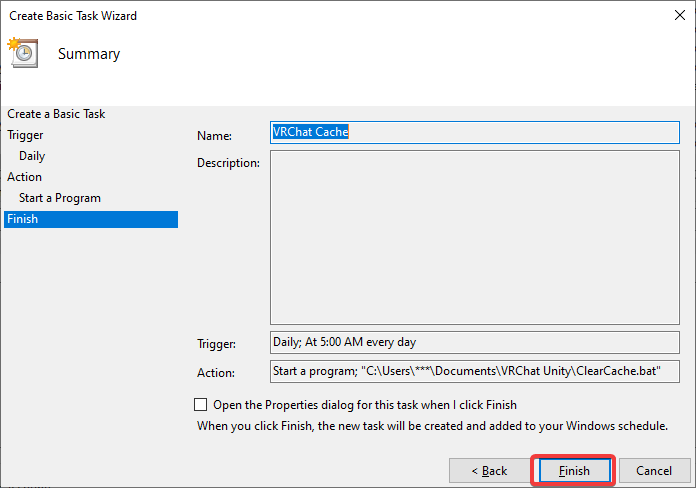This screenshot has width=696, height=488.
Task: Click the Description label
Action: coord(228,162)
